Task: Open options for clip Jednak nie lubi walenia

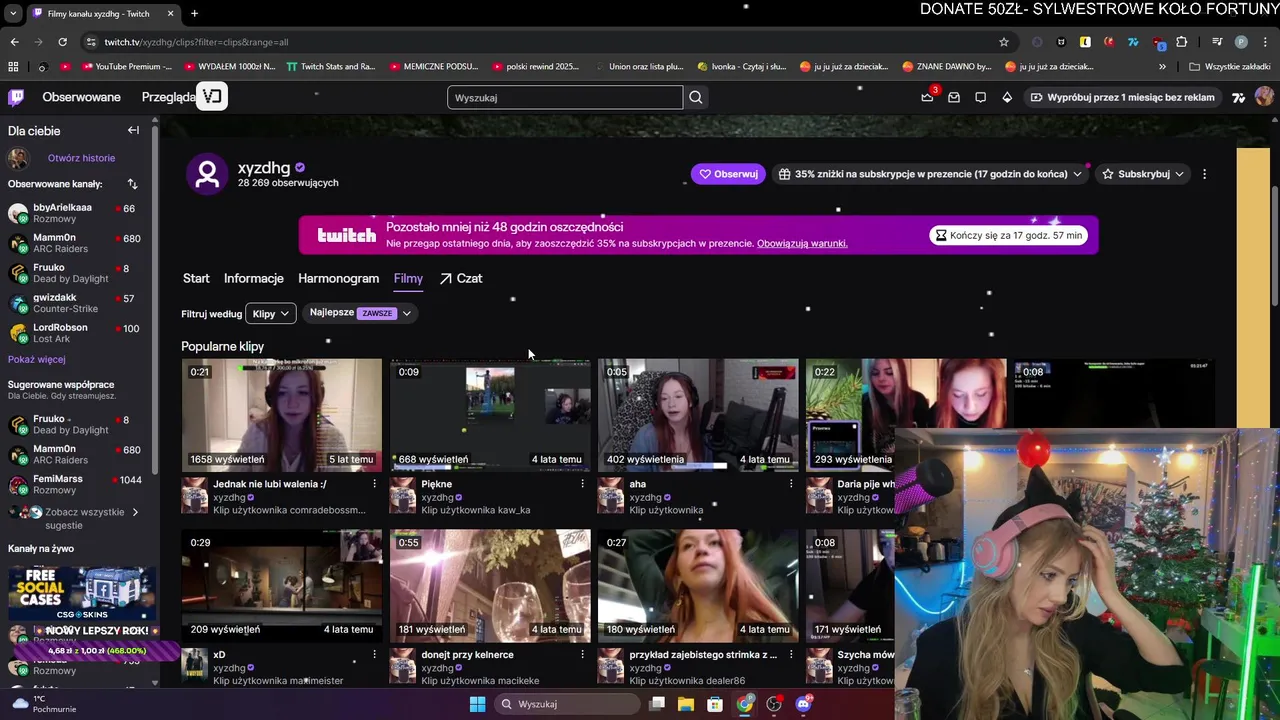Action: pyautogui.click(x=375, y=484)
